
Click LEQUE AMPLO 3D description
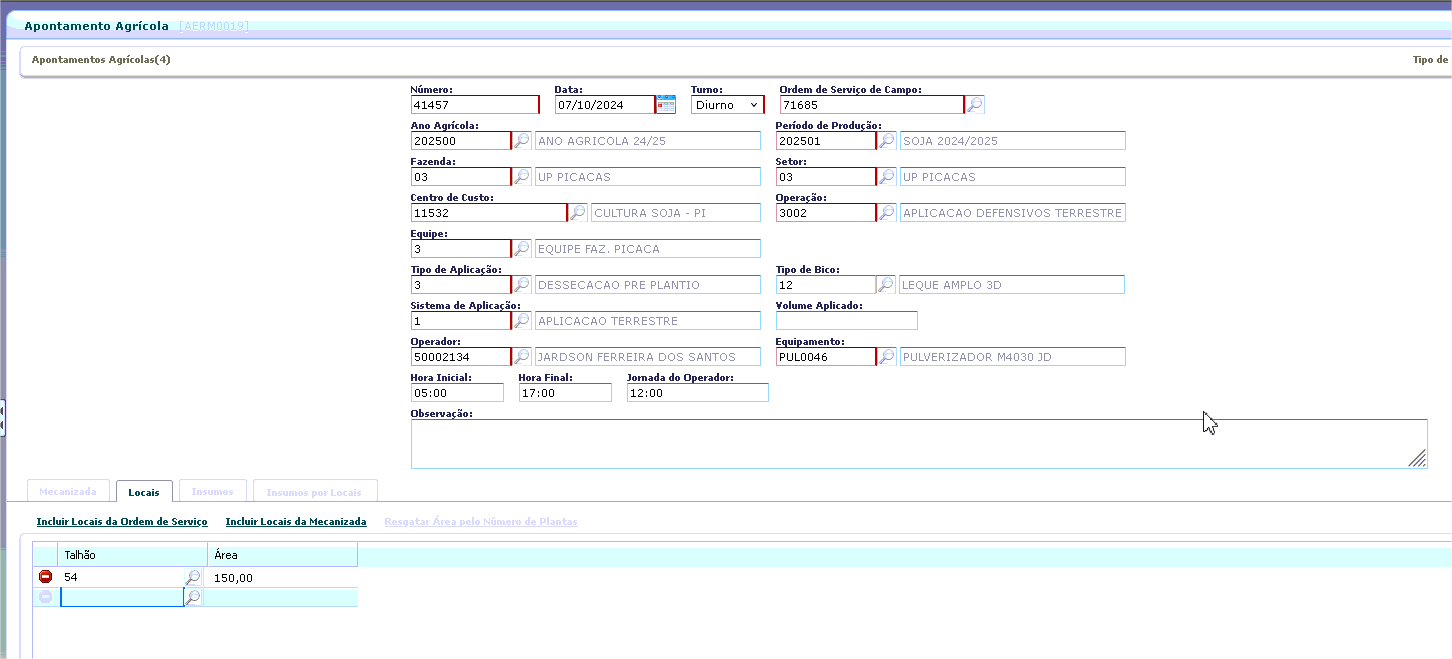coord(1012,284)
